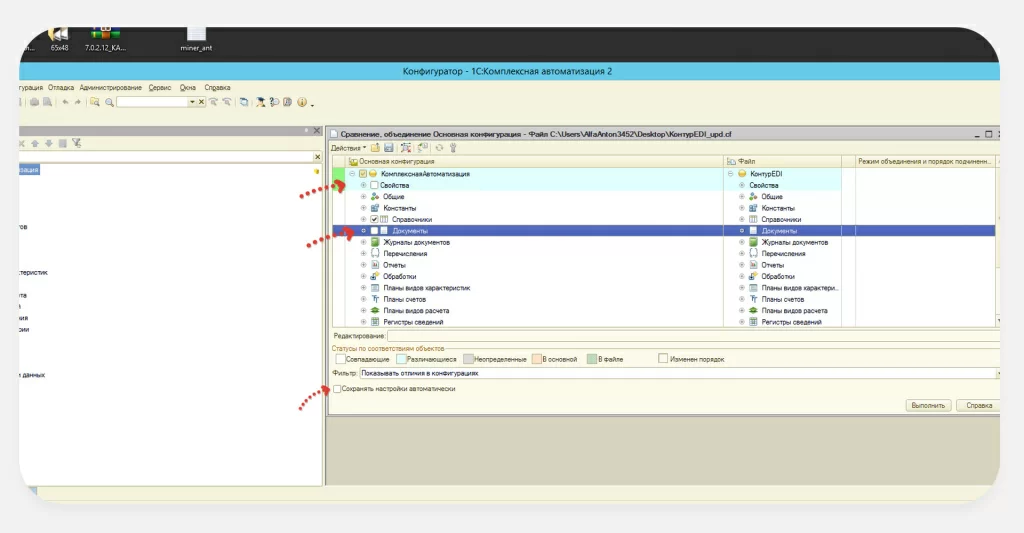
Task: Click the Журналы документов icon in left tree
Action: 375,242
